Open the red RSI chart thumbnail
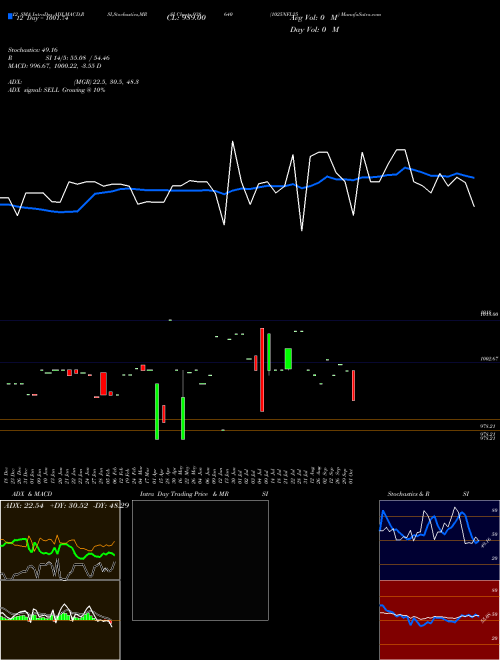Image resolution: width=500 pixels, height=660 pixels. [439, 620]
